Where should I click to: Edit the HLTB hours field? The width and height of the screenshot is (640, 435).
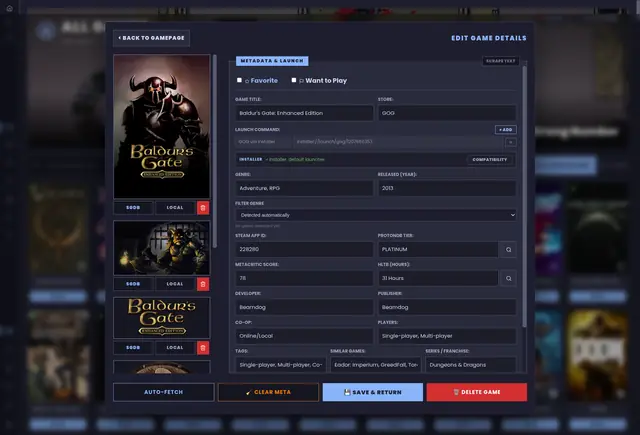pyautogui.click(x=438, y=278)
